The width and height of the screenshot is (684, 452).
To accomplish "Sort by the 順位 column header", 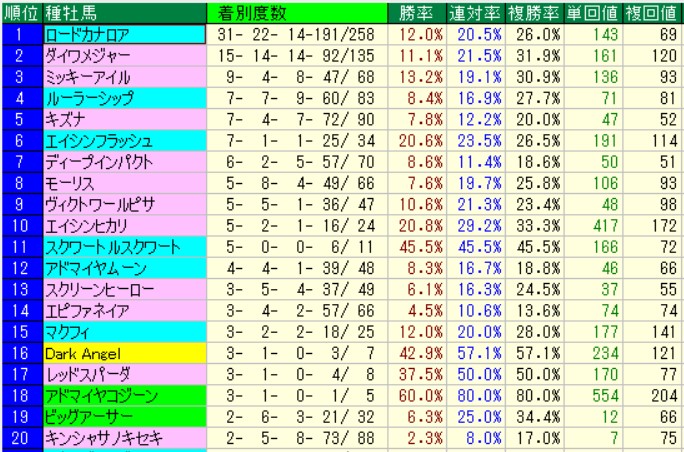I will coord(22,13).
